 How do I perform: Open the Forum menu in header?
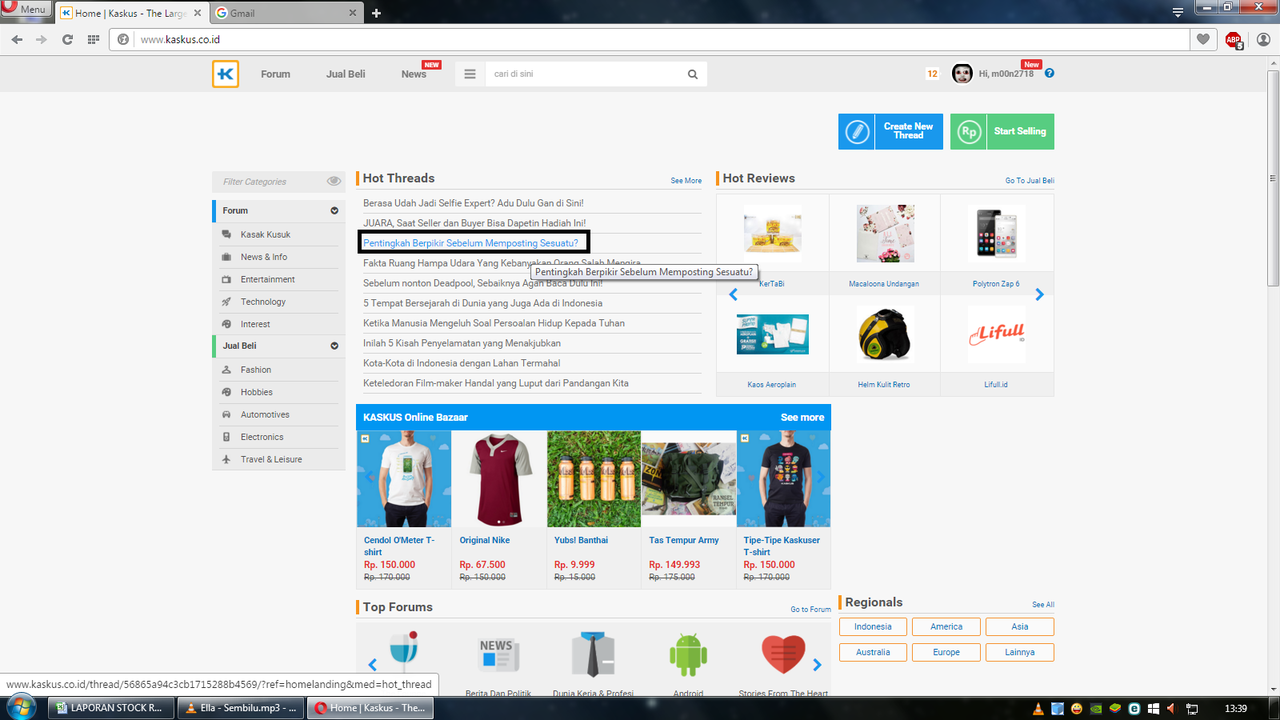coord(275,74)
